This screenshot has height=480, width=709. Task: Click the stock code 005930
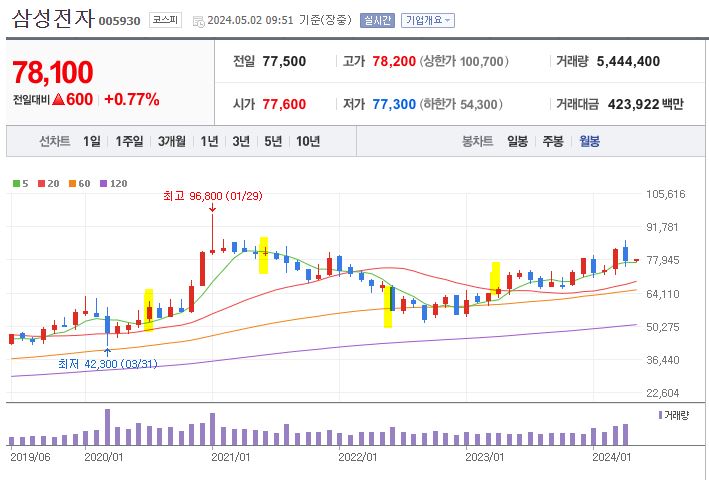tap(119, 21)
